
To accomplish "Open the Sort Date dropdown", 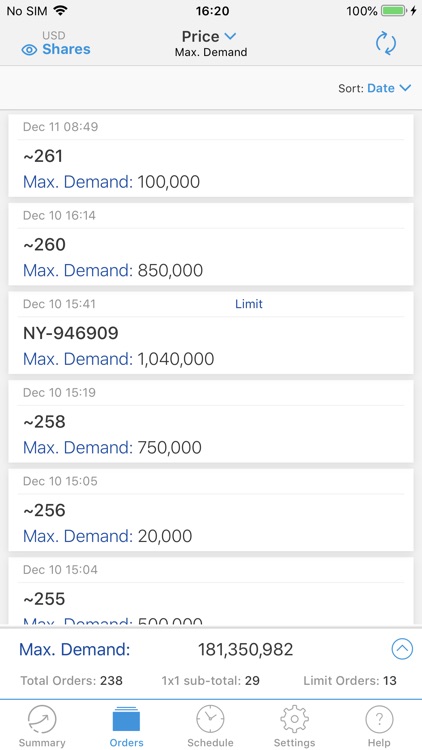I will click(x=389, y=88).
